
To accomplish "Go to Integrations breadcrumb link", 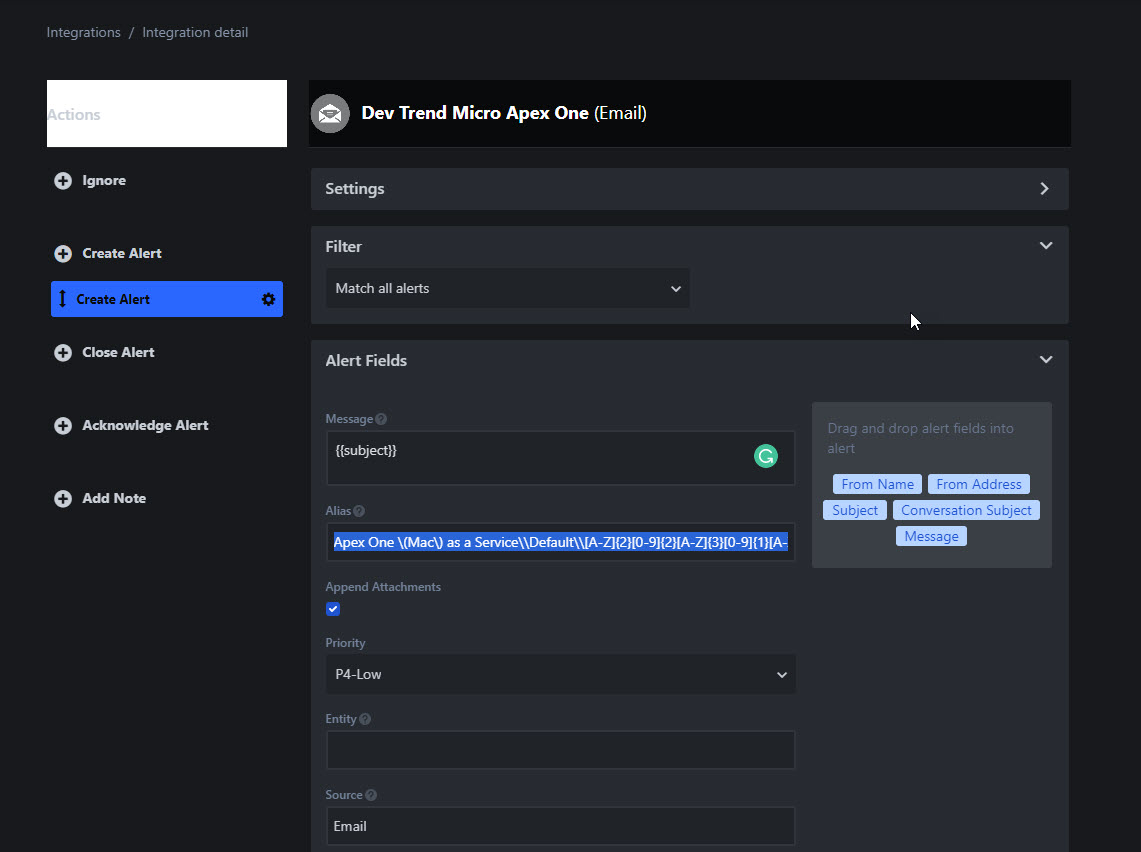I will pos(84,32).
